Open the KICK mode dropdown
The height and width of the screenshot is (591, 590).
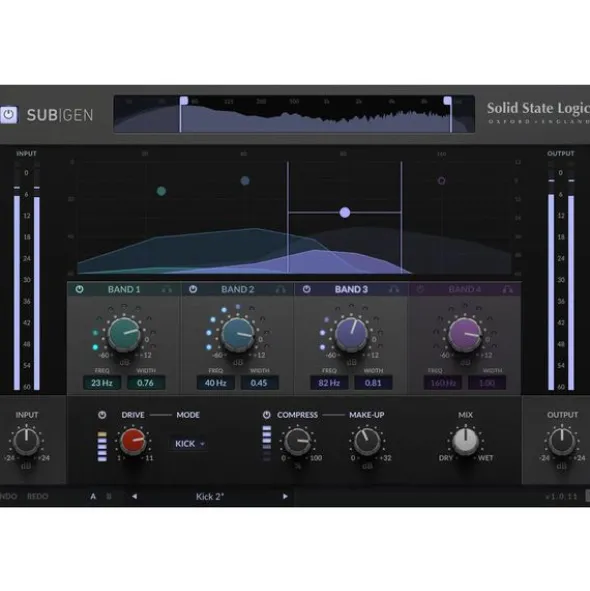tap(189, 444)
